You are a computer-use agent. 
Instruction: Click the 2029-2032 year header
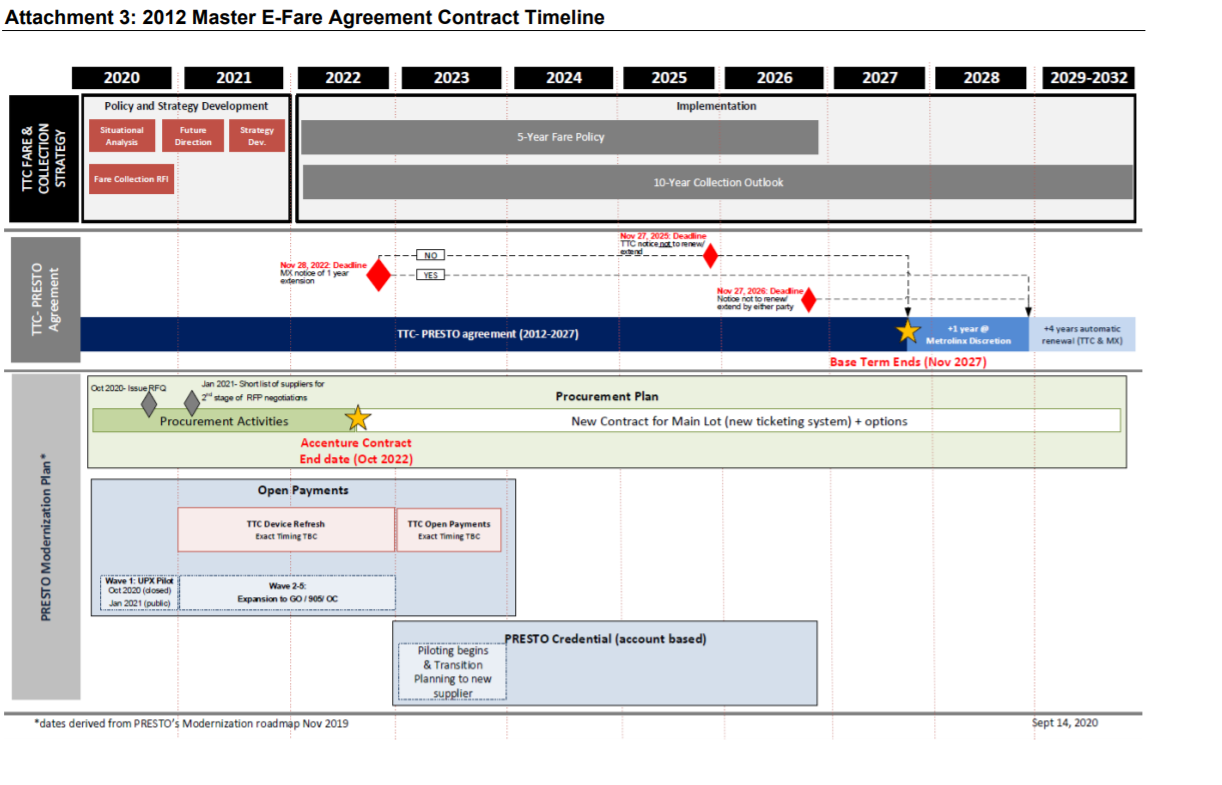tap(1089, 78)
